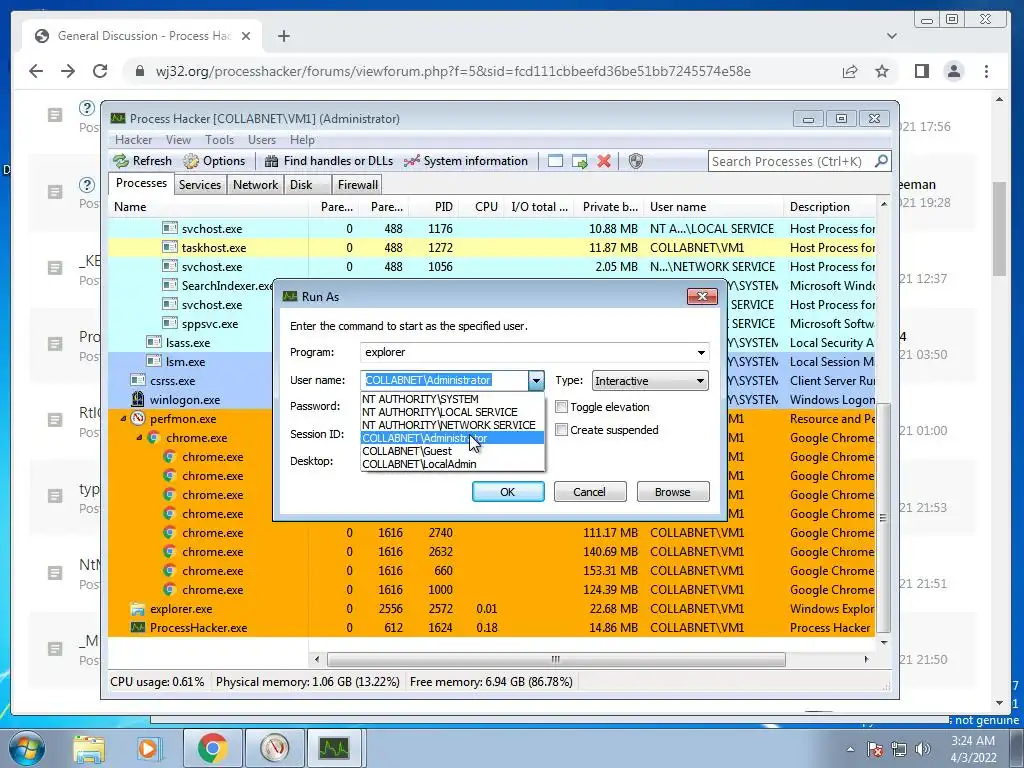Open the Program combo box arrow
Screen dimensions: 1024x768
click(x=701, y=352)
